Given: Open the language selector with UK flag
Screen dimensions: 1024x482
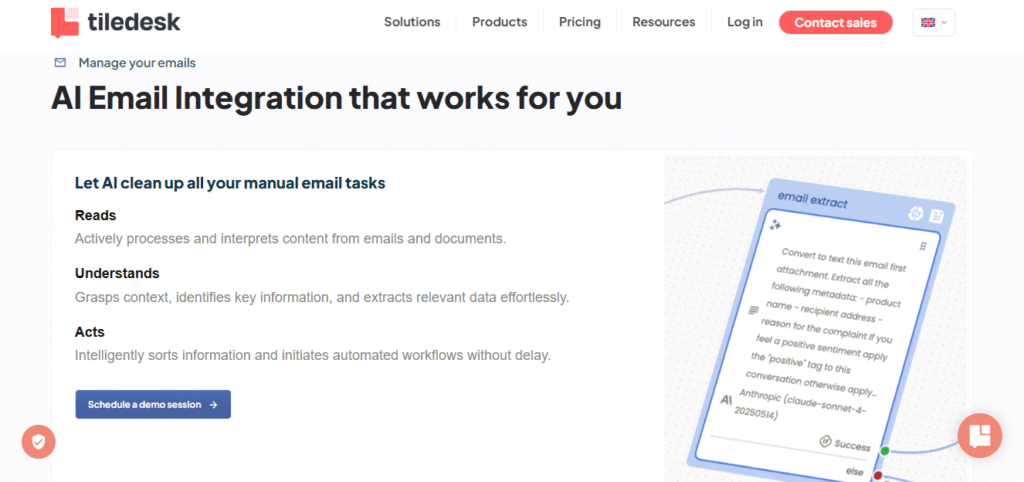Looking at the screenshot, I should point(933,22).
